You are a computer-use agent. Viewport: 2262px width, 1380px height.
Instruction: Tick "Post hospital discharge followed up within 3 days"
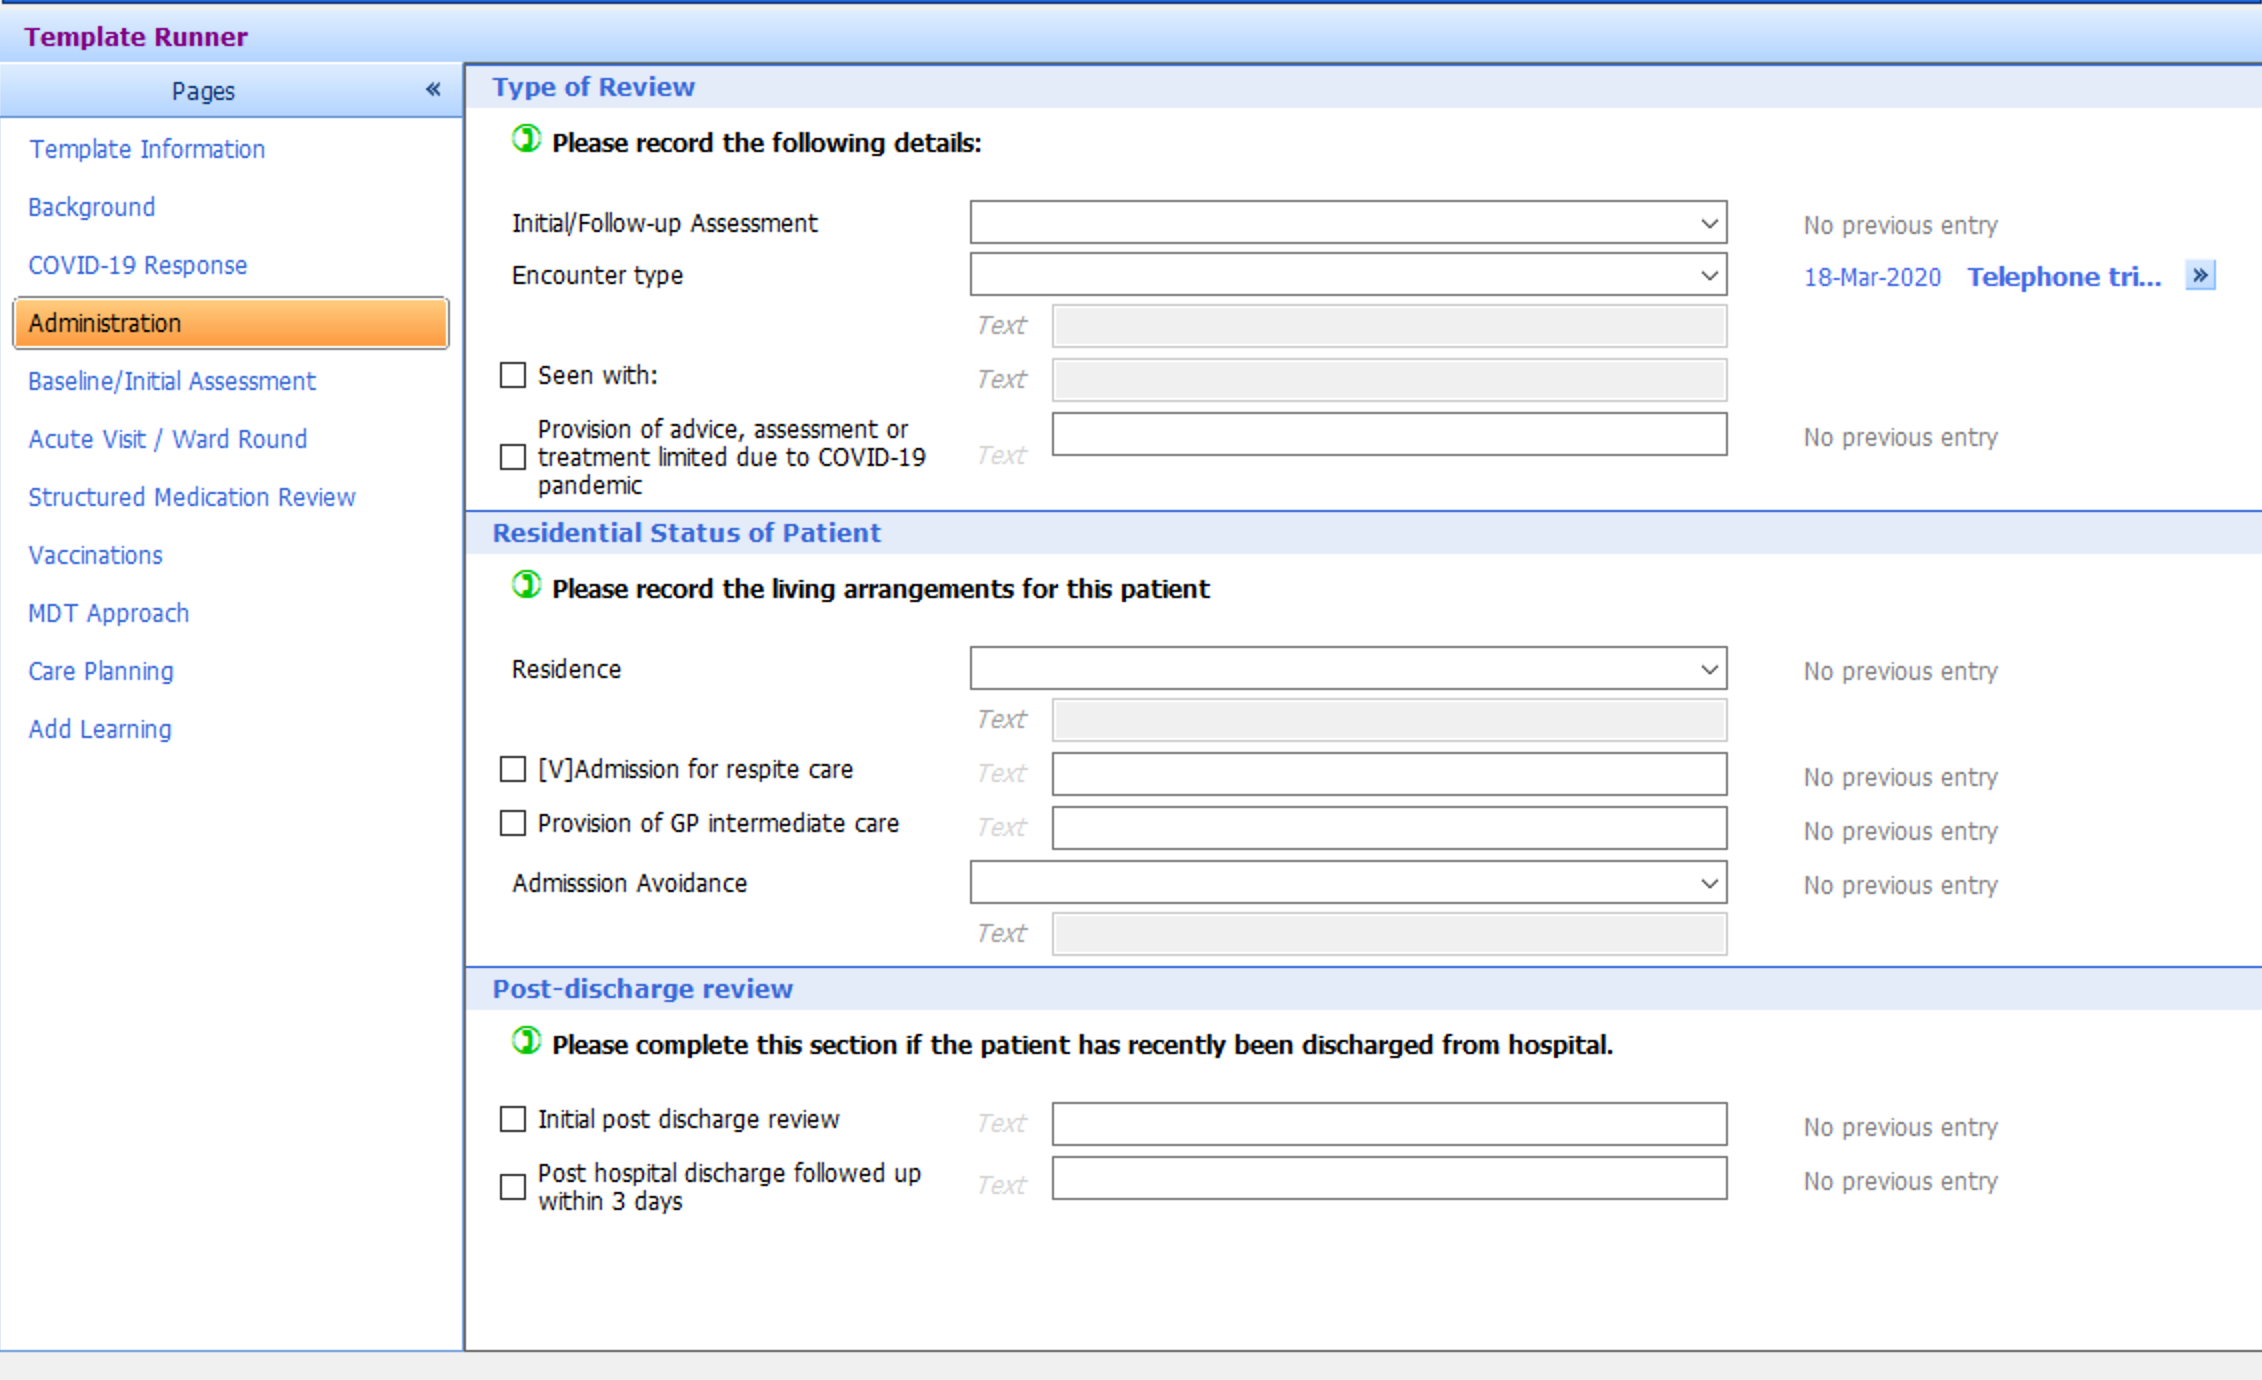(x=512, y=1187)
